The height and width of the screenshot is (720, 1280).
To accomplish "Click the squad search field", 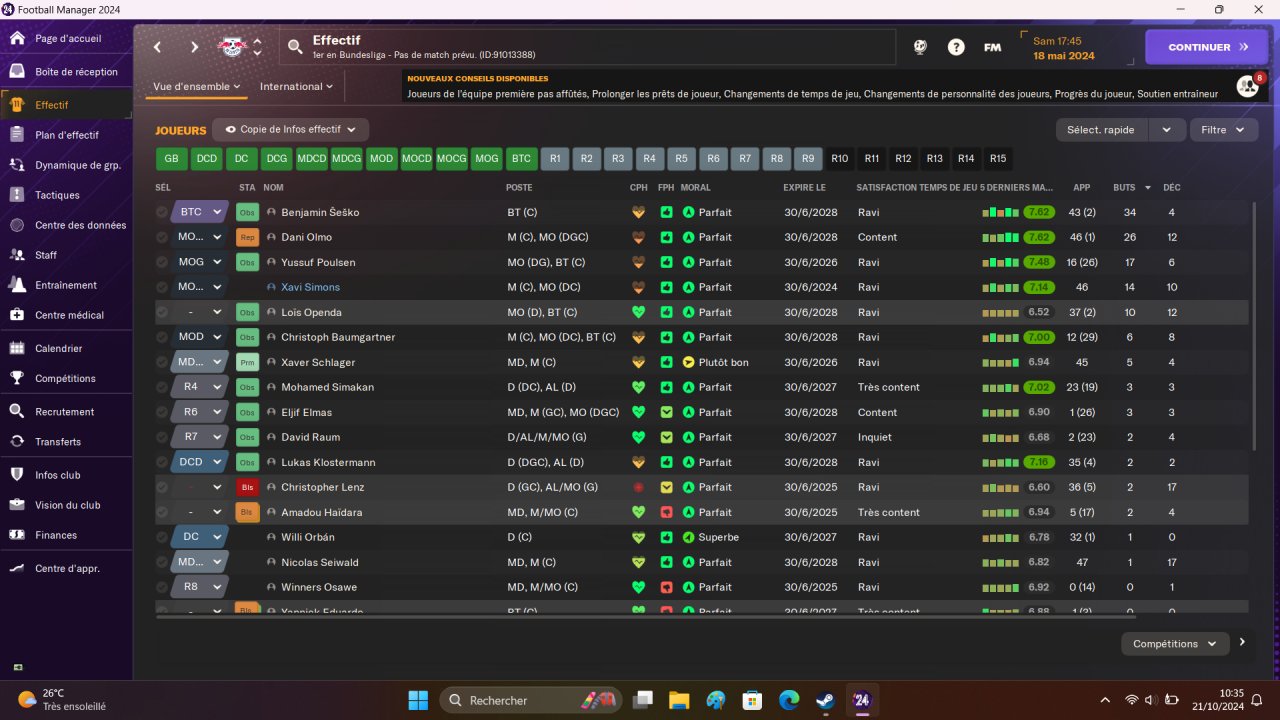I will point(587,47).
